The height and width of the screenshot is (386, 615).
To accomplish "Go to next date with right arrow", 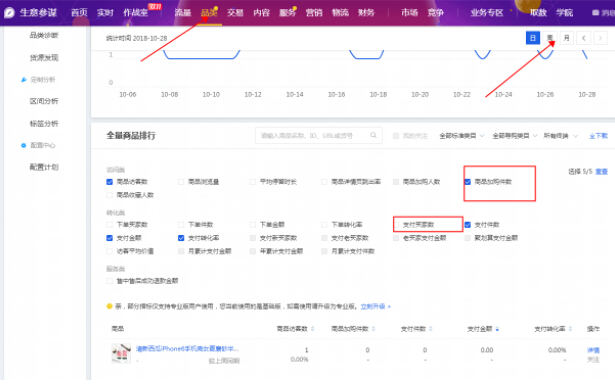I will pyautogui.click(x=600, y=38).
